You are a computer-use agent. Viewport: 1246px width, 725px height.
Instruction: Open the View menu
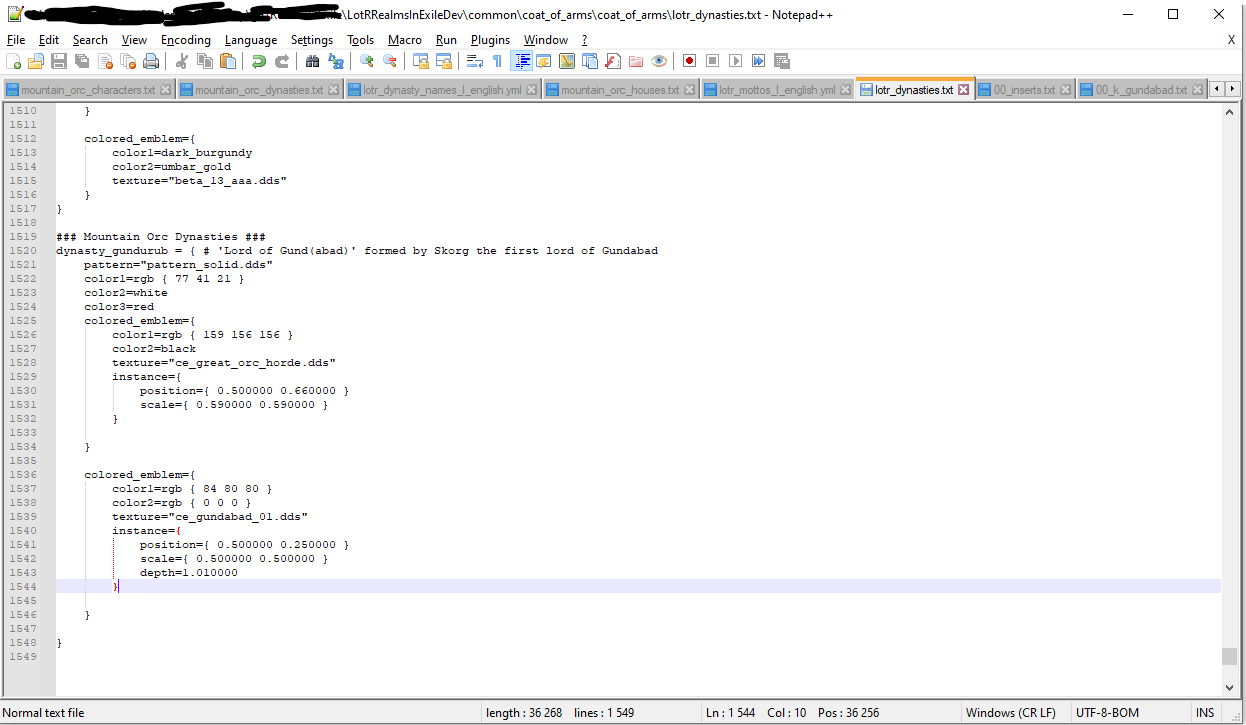(134, 40)
